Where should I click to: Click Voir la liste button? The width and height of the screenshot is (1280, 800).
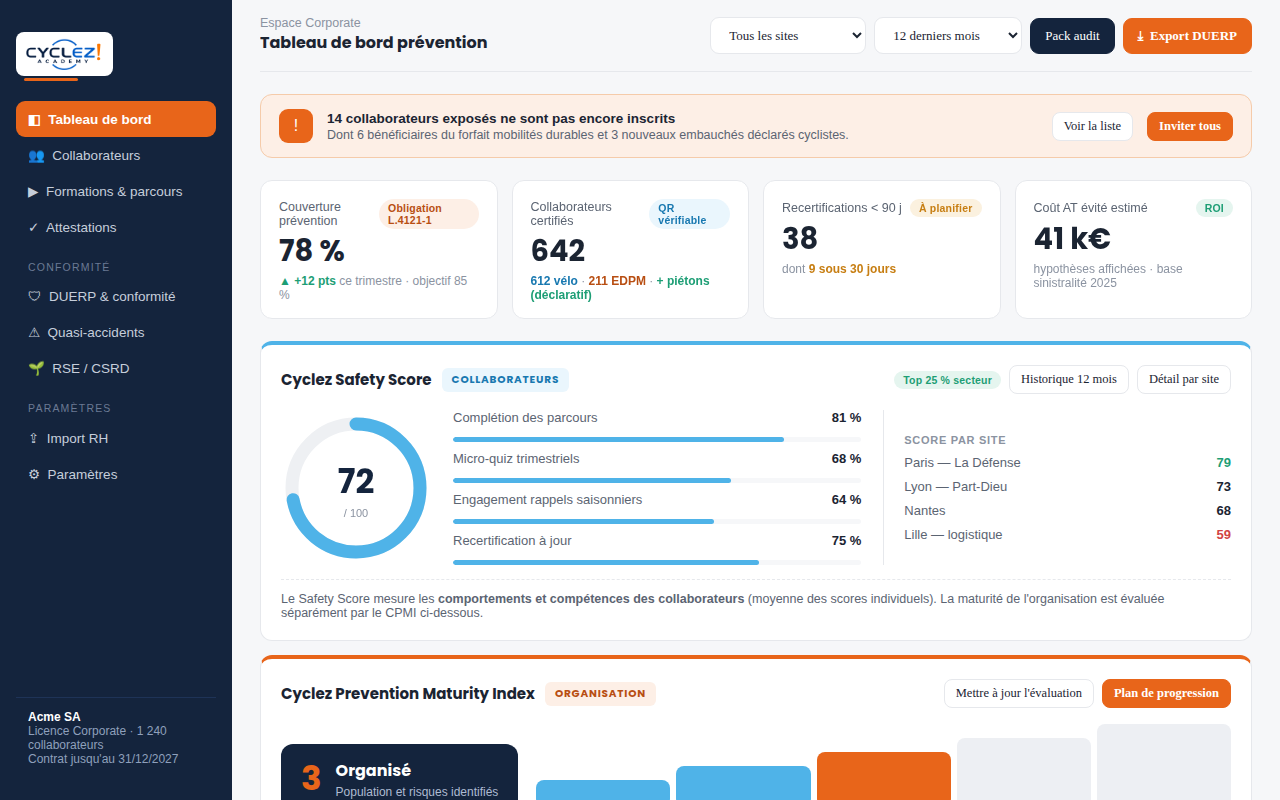(x=1092, y=126)
